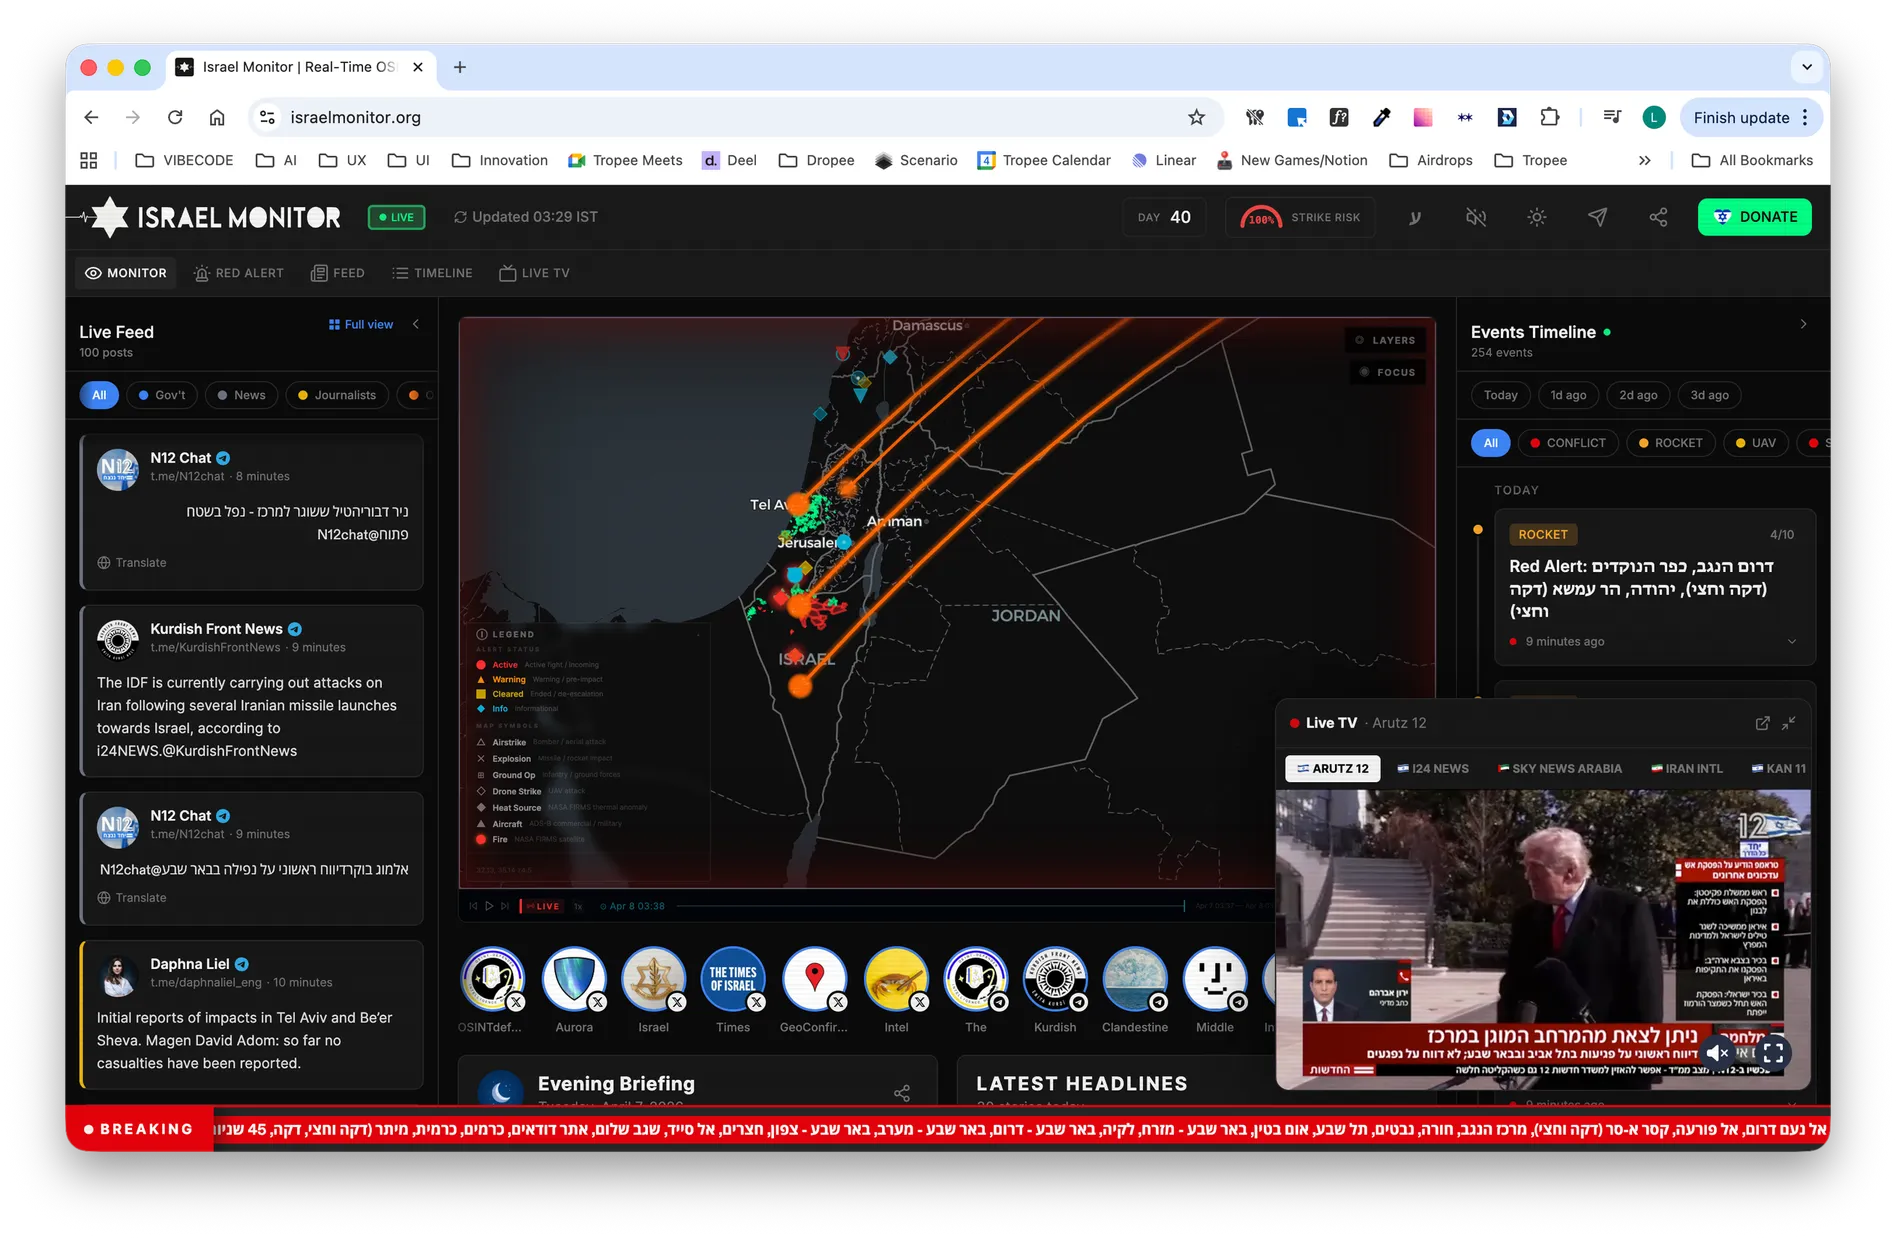The height and width of the screenshot is (1238, 1896).
Task: Play the map timeline playback
Action: click(x=489, y=906)
